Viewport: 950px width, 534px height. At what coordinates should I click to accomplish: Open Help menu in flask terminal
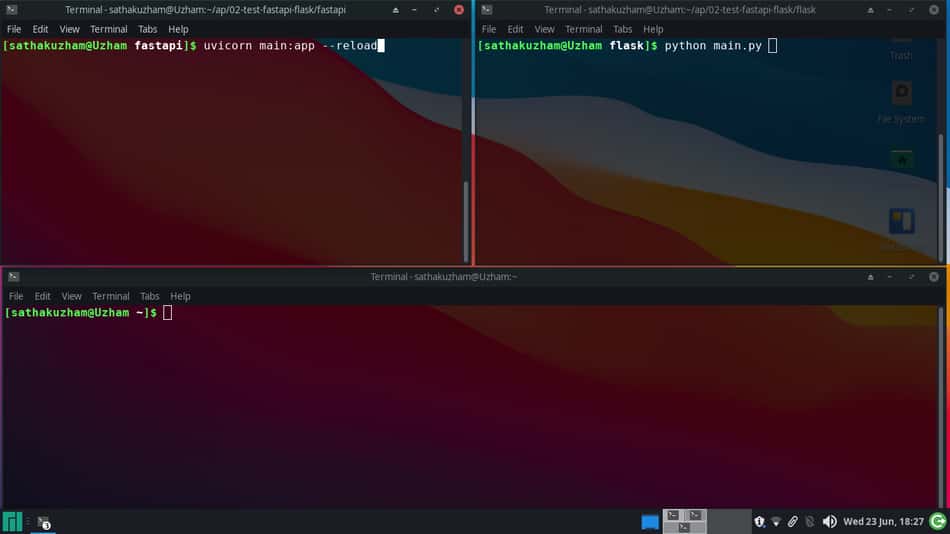653,29
